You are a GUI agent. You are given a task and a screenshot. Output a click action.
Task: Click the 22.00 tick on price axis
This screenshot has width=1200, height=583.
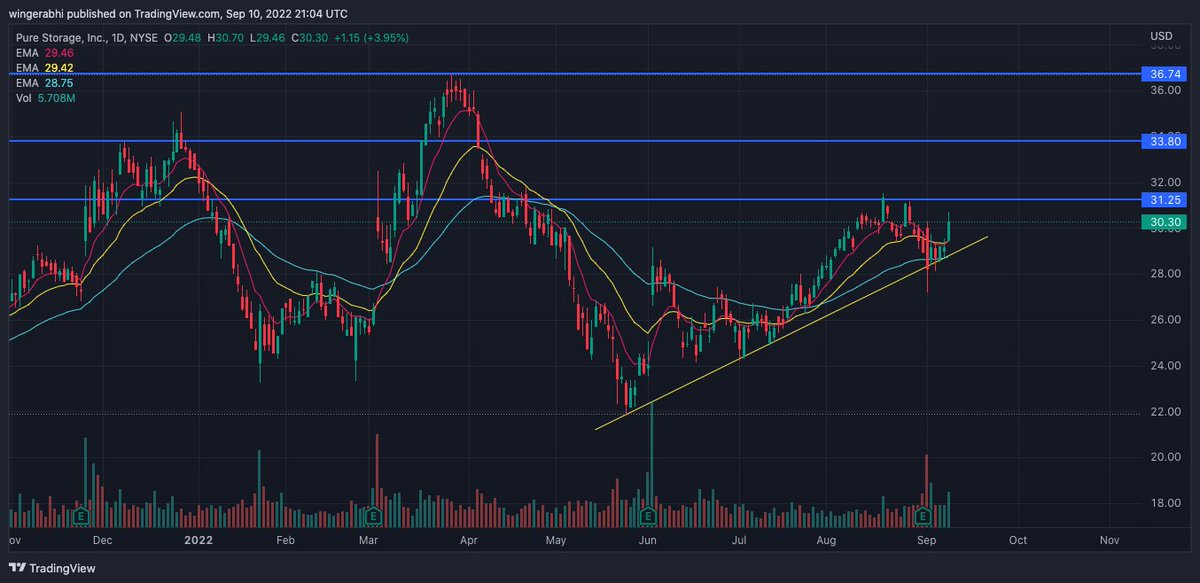click(x=1166, y=412)
